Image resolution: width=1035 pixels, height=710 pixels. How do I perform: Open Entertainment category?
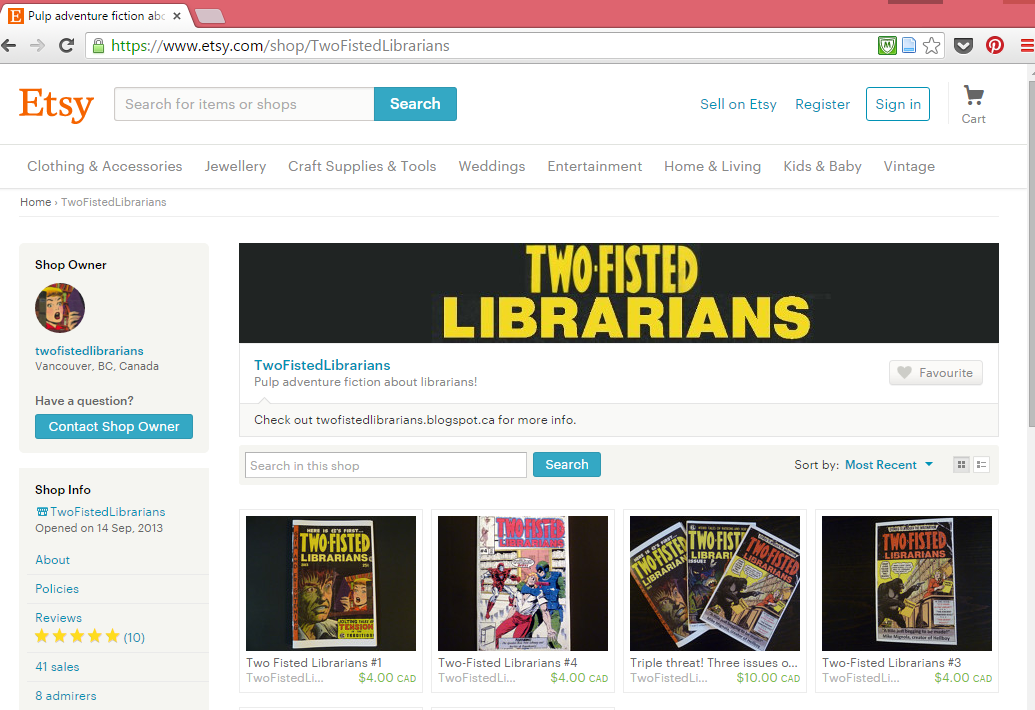click(595, 166)
